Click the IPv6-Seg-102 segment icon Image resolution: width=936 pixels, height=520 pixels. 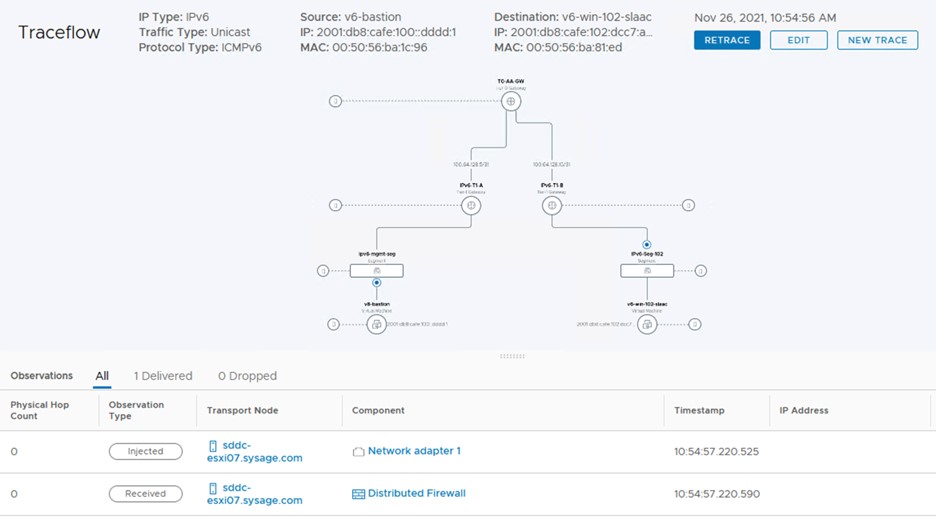pos(647,271)
